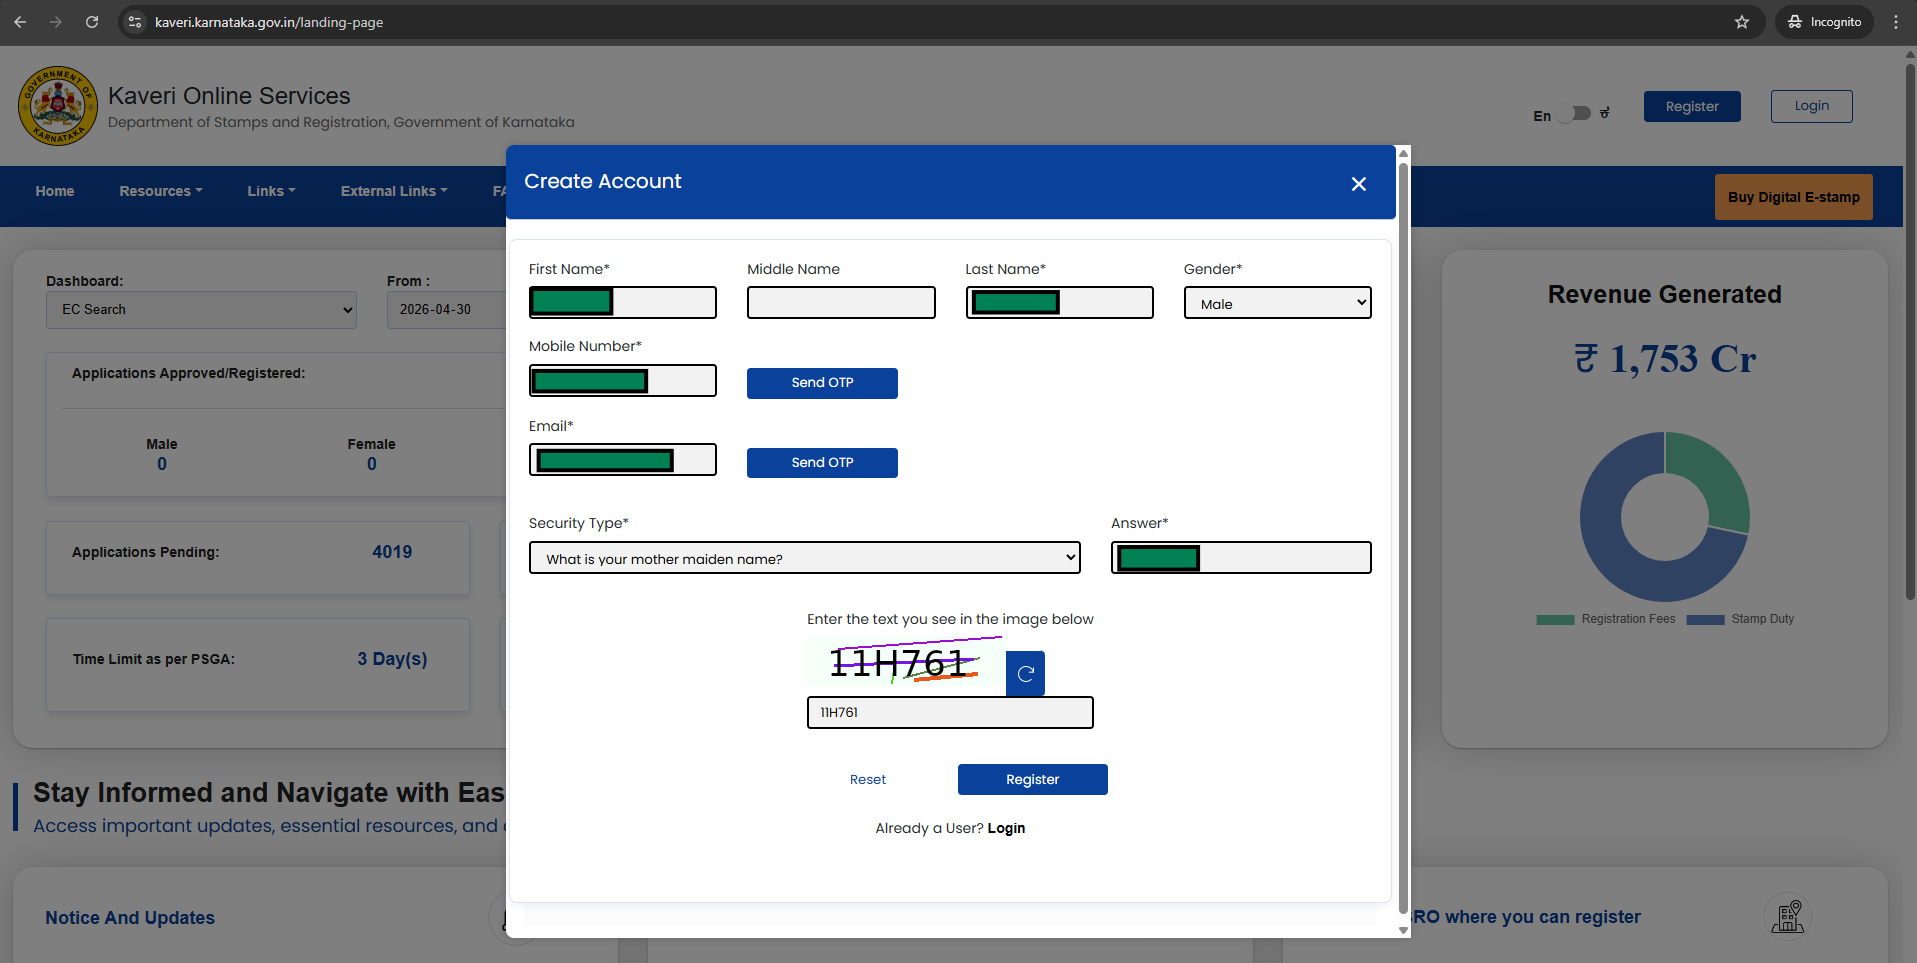1917x963 pixels.
Task: Open the Chrome three-dot menu
Action: (x=1896, y=22)
